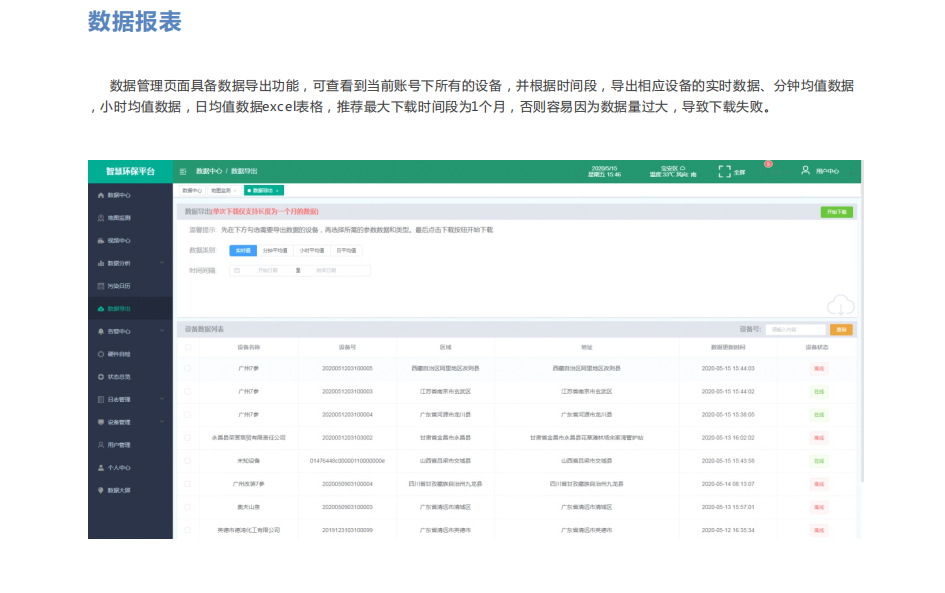
Task: Click green 开始下载 button
Action: tap(837, 212)
